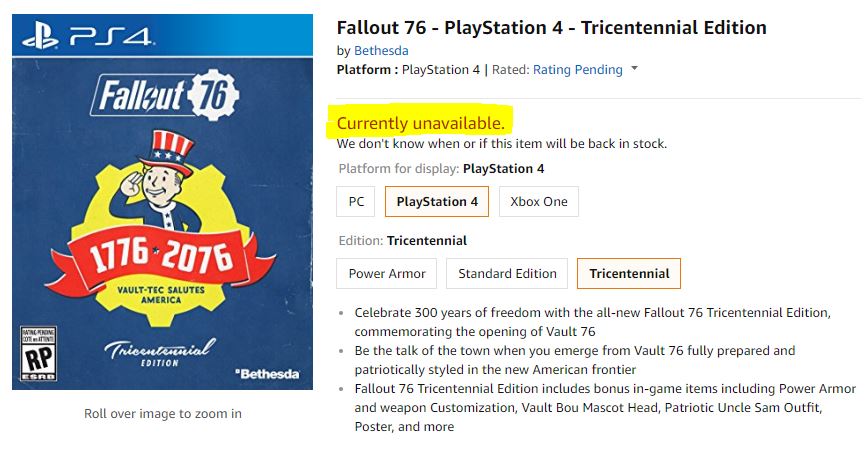Screen dimensions: 865x458
Task: Click the Tricentennial Edition script on the cover
Action: tap(161, 353)
